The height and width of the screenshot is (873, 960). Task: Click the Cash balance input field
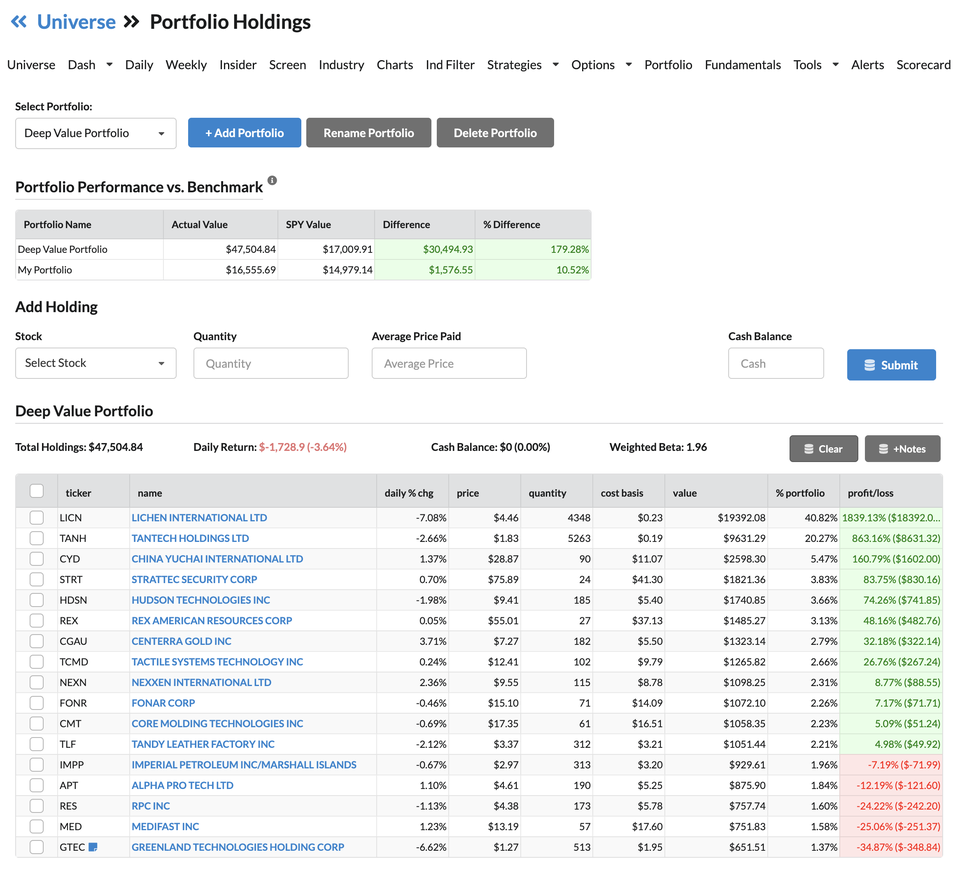[776, 364]
